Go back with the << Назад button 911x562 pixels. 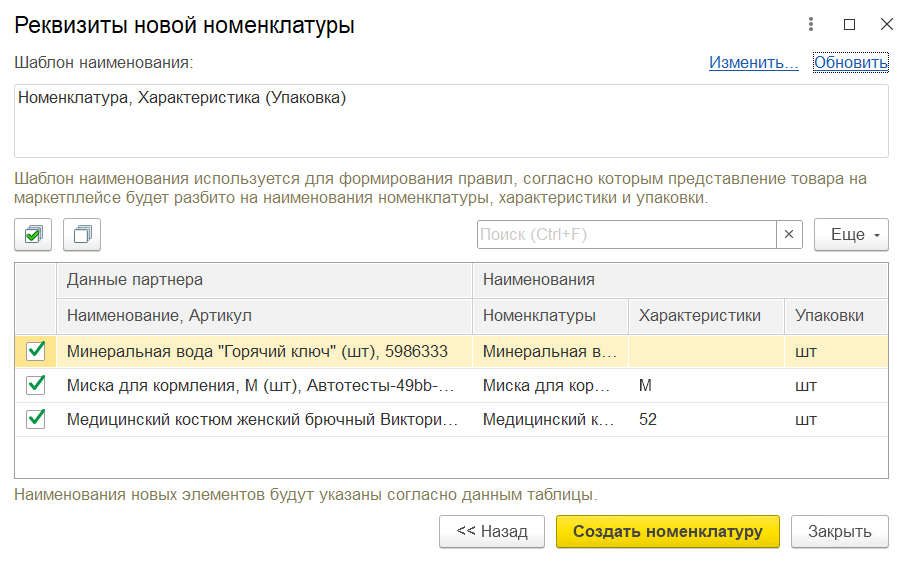point(491,531)
